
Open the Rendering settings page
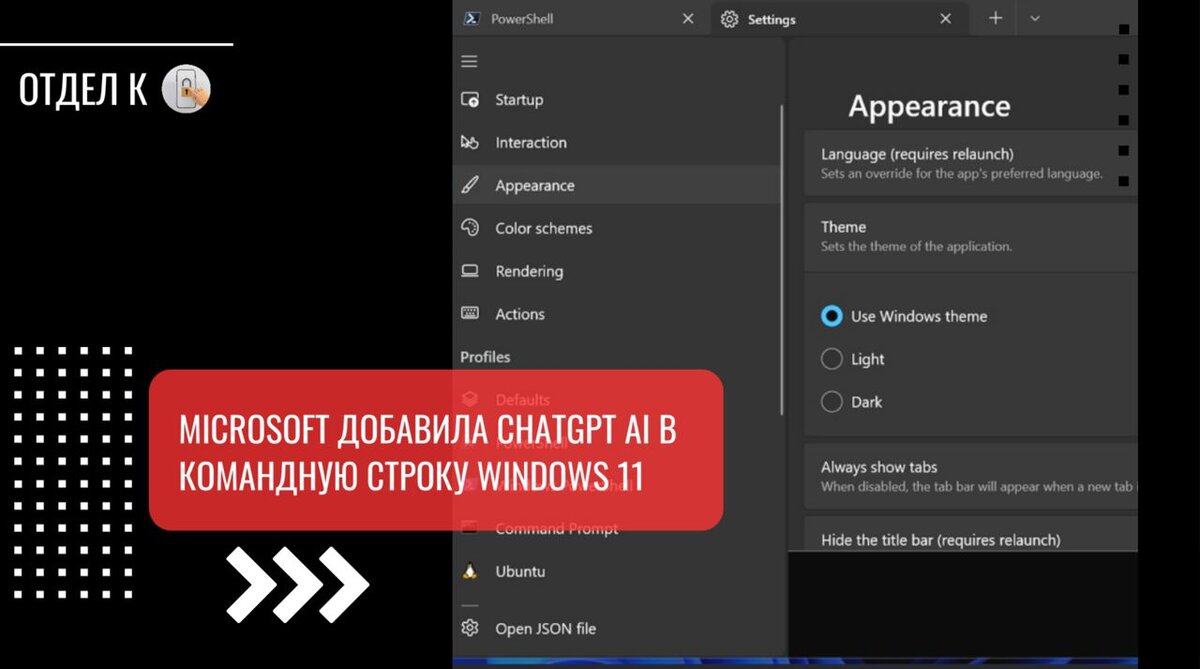click(x=616, y=271)
